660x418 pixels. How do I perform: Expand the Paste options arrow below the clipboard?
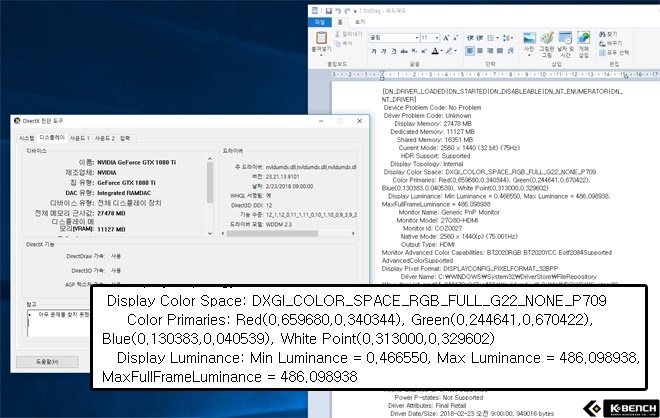pos(322,54)
